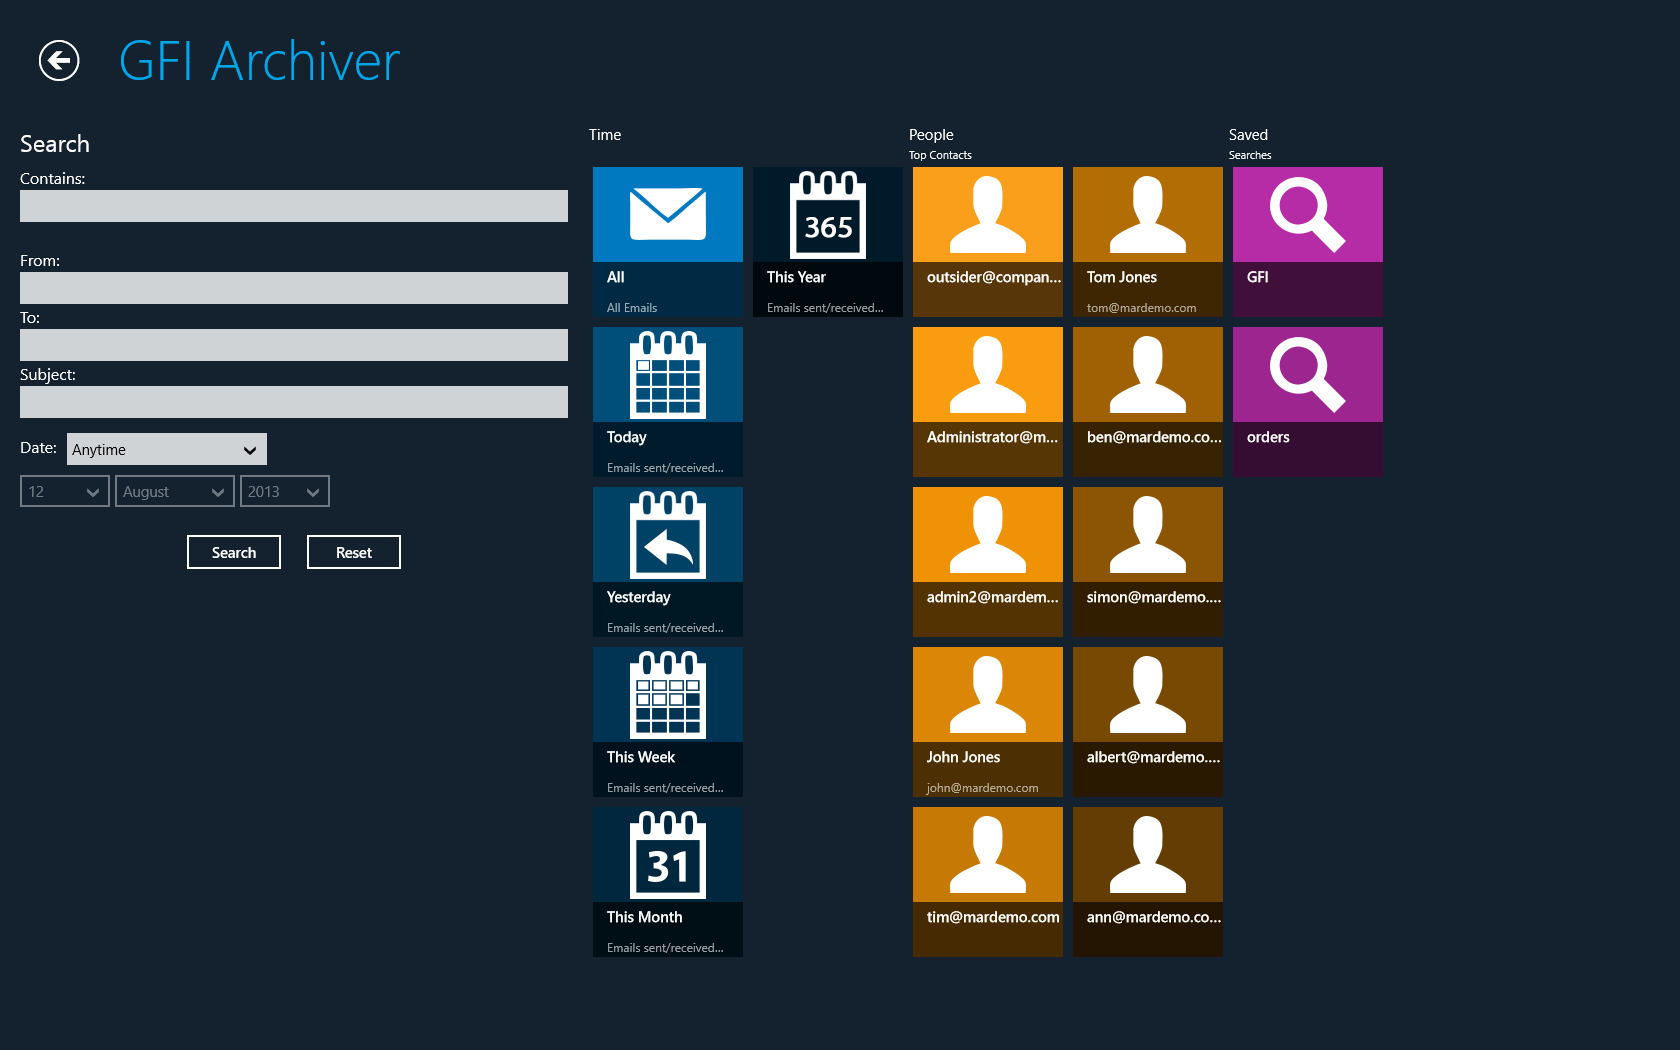Select the Tom Jones contact tile
The width and height of the screenshot is (1680, 1050).
tap(1147, 241)
